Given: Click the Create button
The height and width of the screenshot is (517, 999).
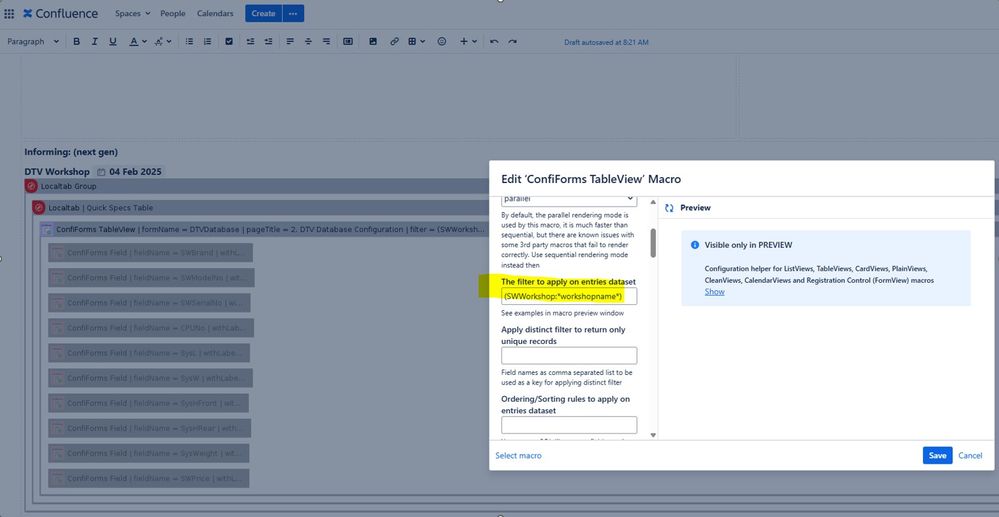Looking at the screenshot, I should (x=263, y=13).
